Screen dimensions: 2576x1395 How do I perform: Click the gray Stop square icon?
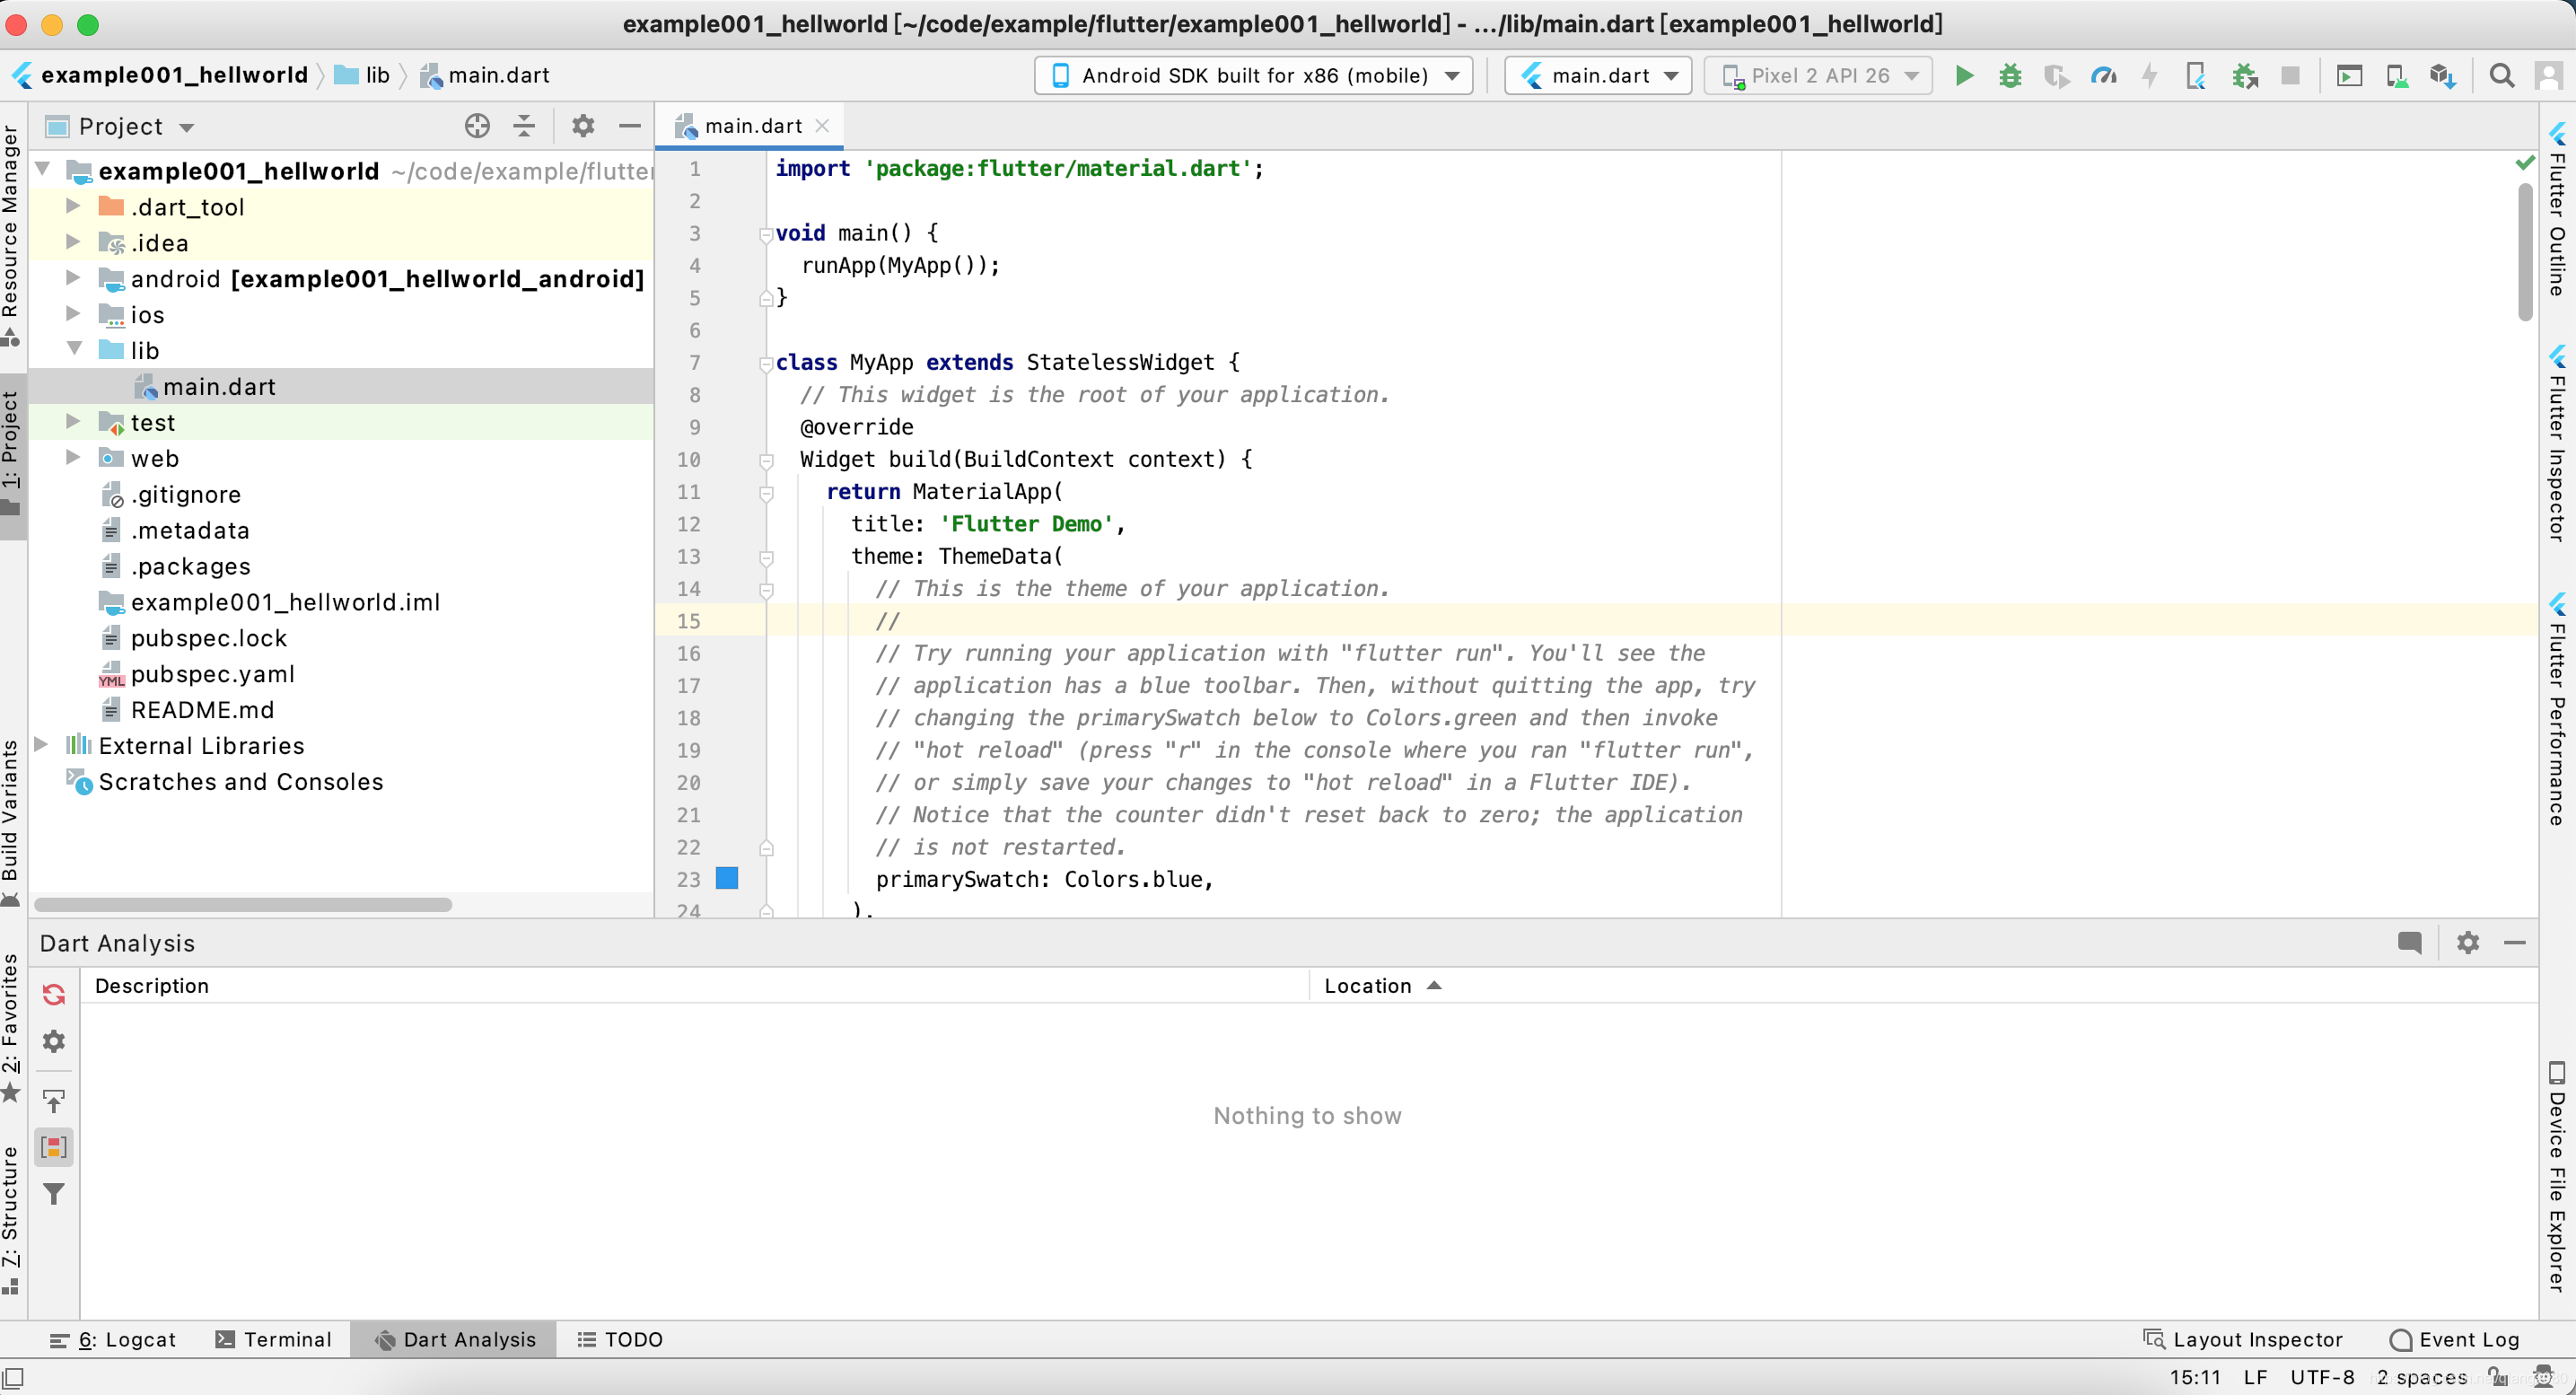tap(2290, 76)
